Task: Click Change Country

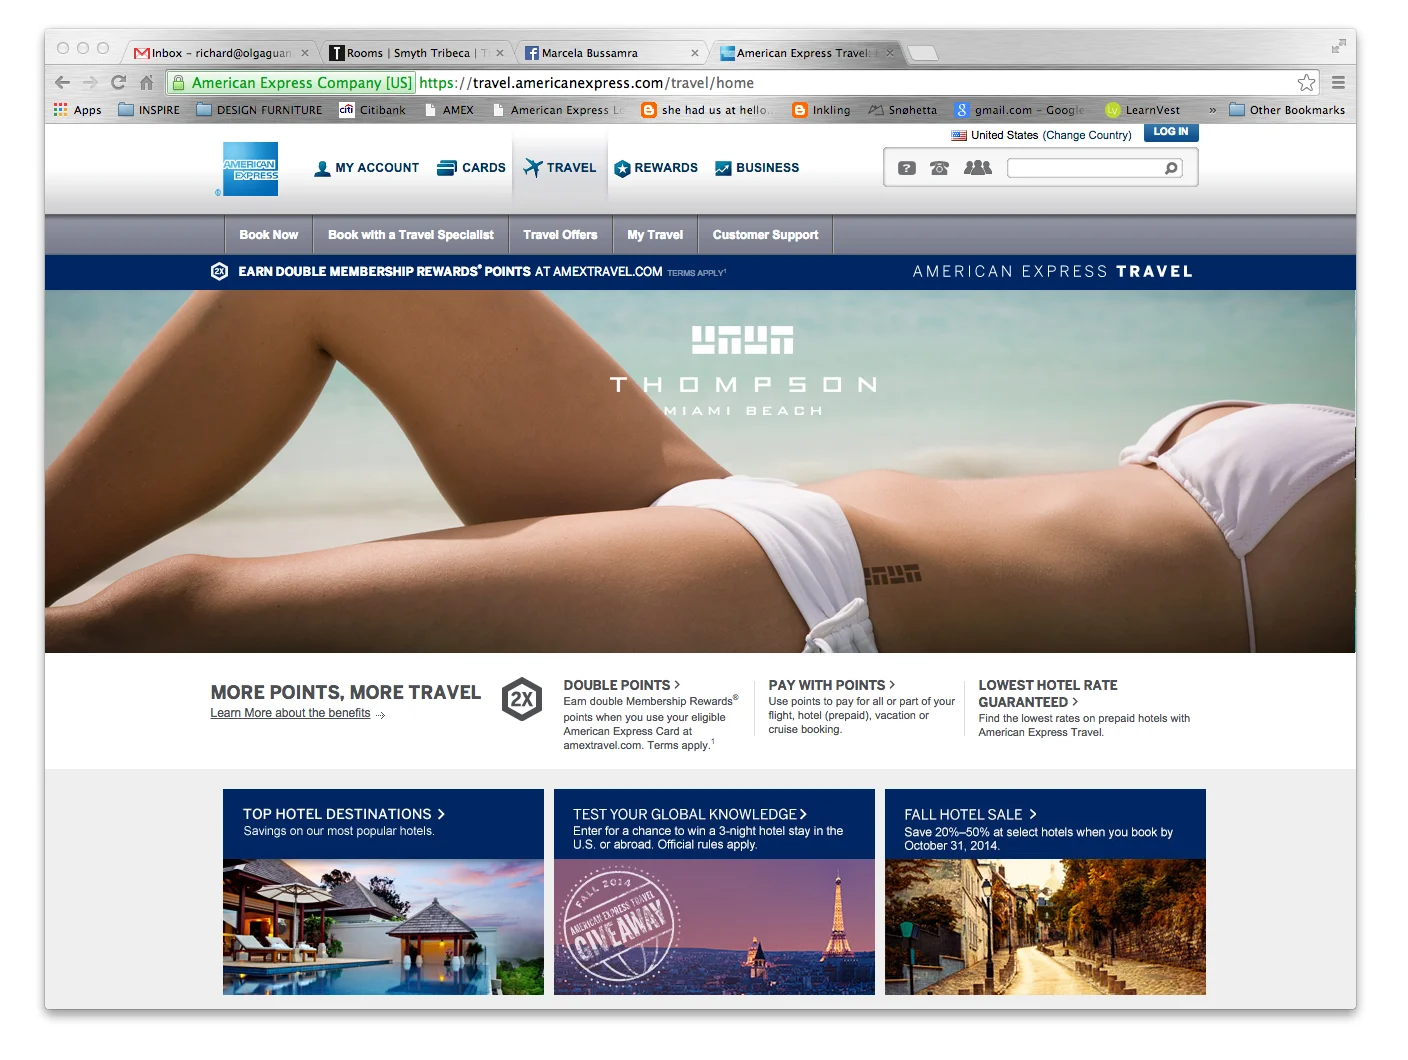Action: 1088,134
